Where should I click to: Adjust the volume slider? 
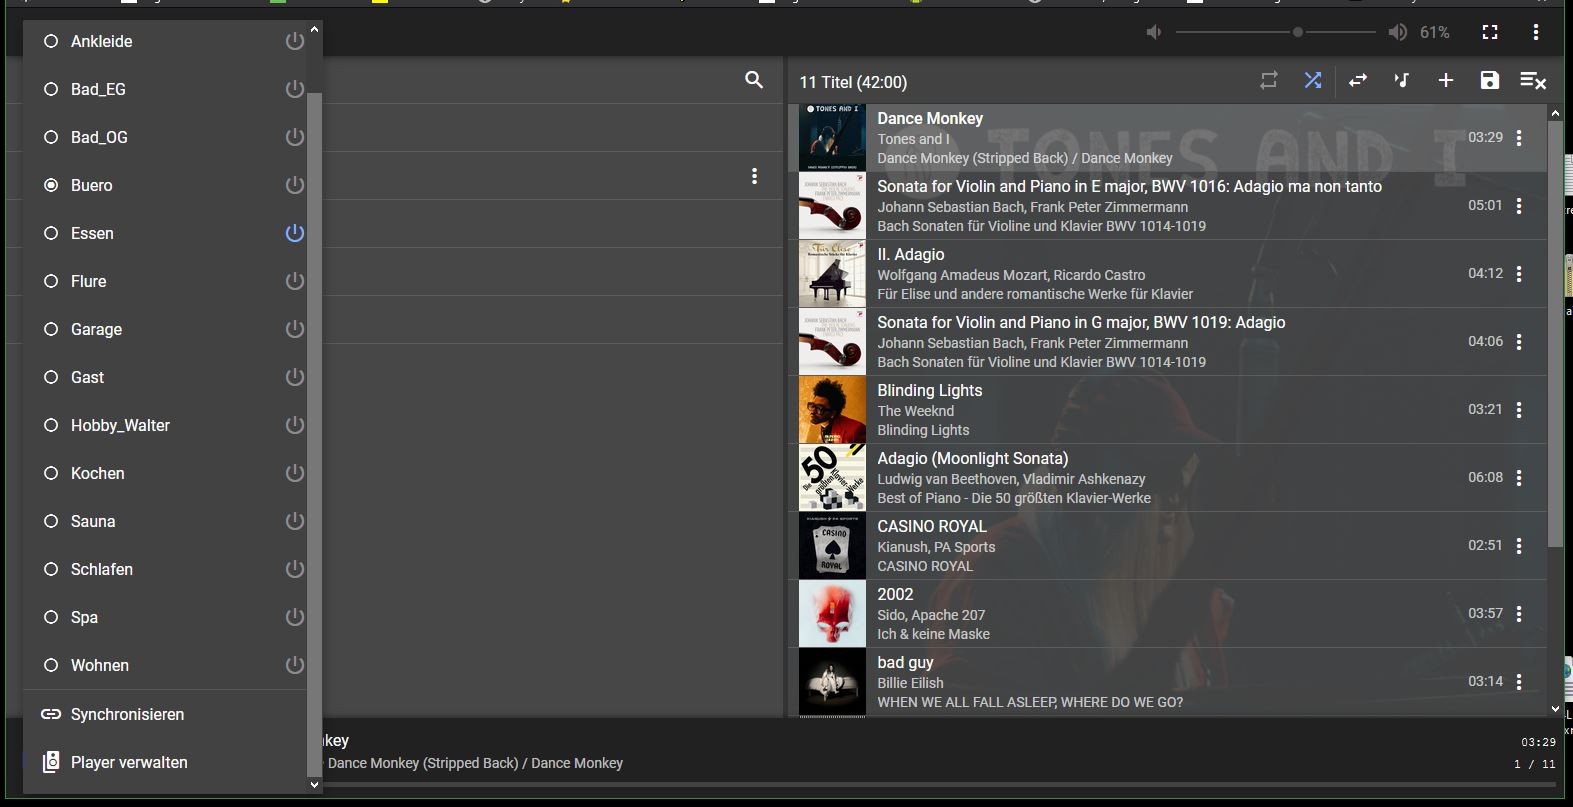point(1297,32)
